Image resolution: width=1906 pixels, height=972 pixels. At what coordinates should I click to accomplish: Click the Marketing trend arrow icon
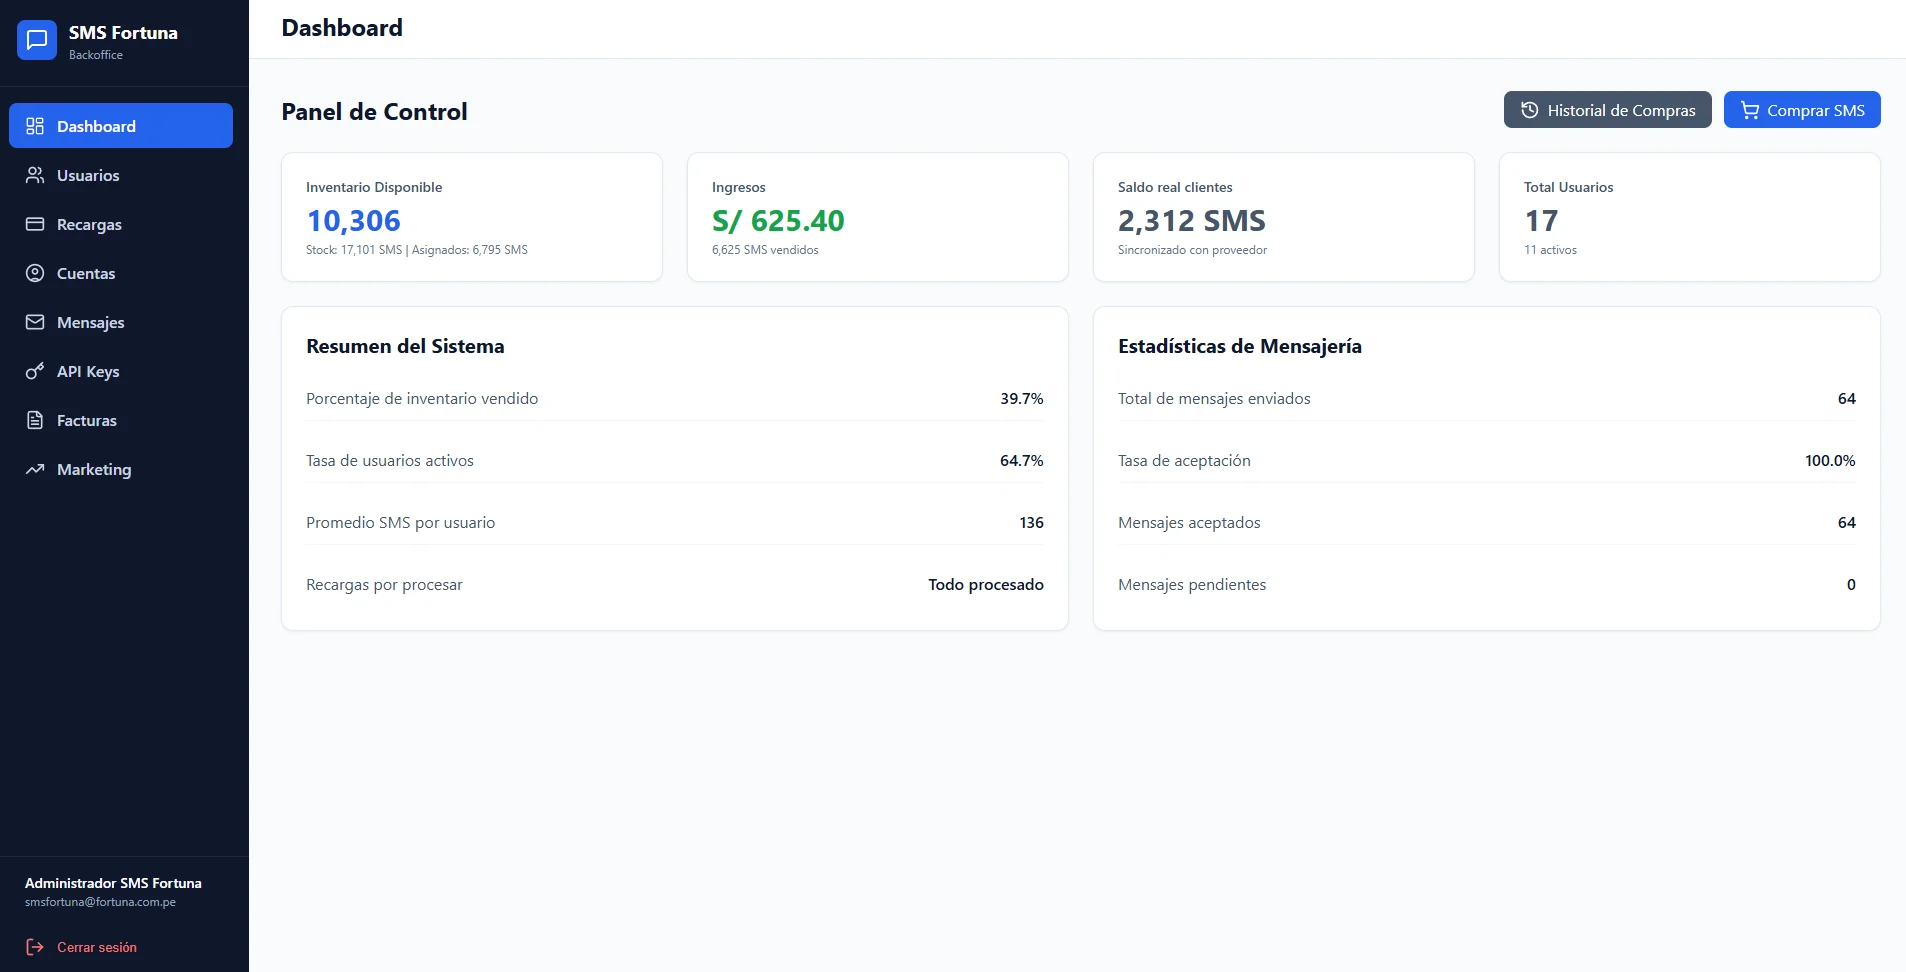tap(35, 469)
